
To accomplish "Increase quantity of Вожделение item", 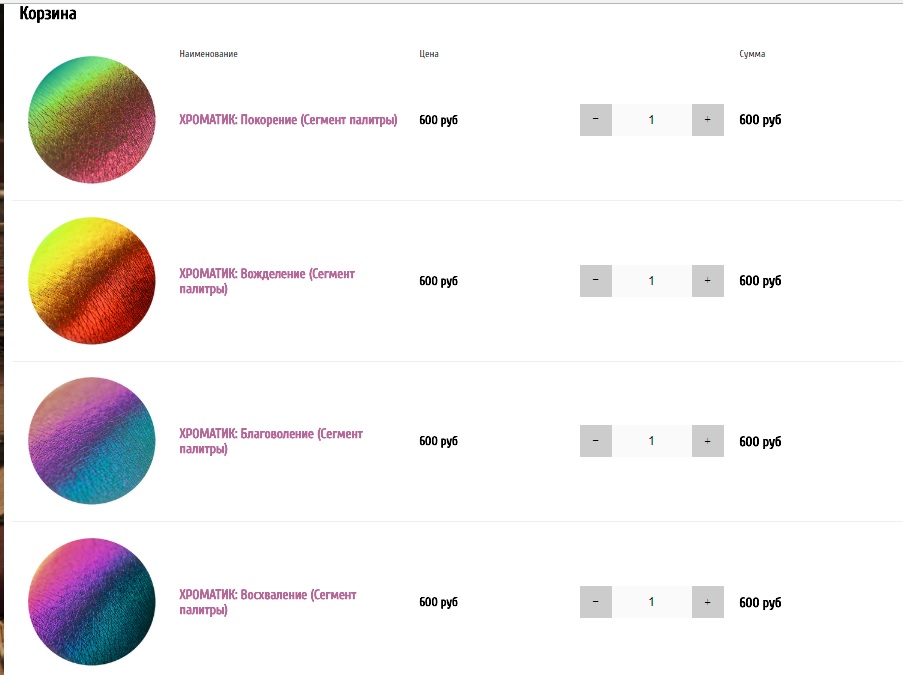I will pos(708,281).
